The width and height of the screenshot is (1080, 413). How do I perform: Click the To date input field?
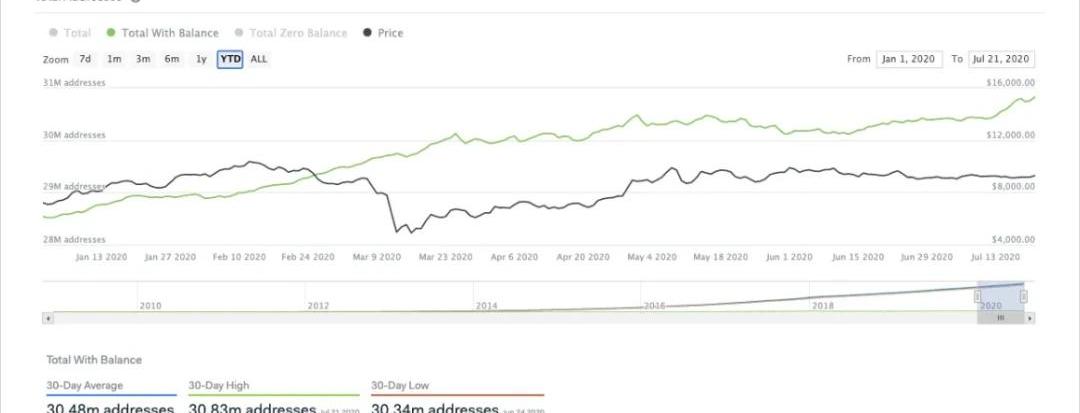[1001, 59]
